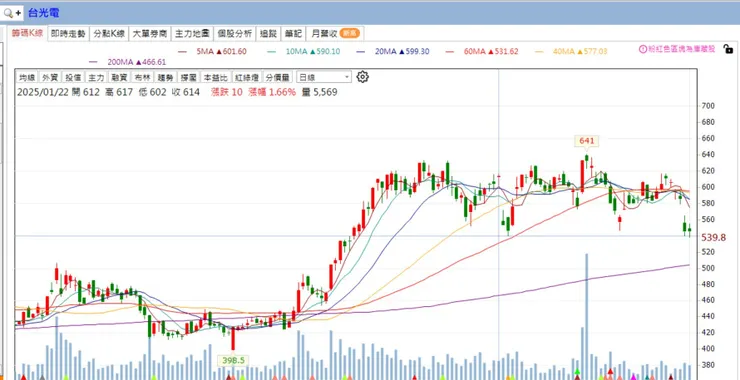Click the vertical crosshair line on chart

(x=499, y=224)
